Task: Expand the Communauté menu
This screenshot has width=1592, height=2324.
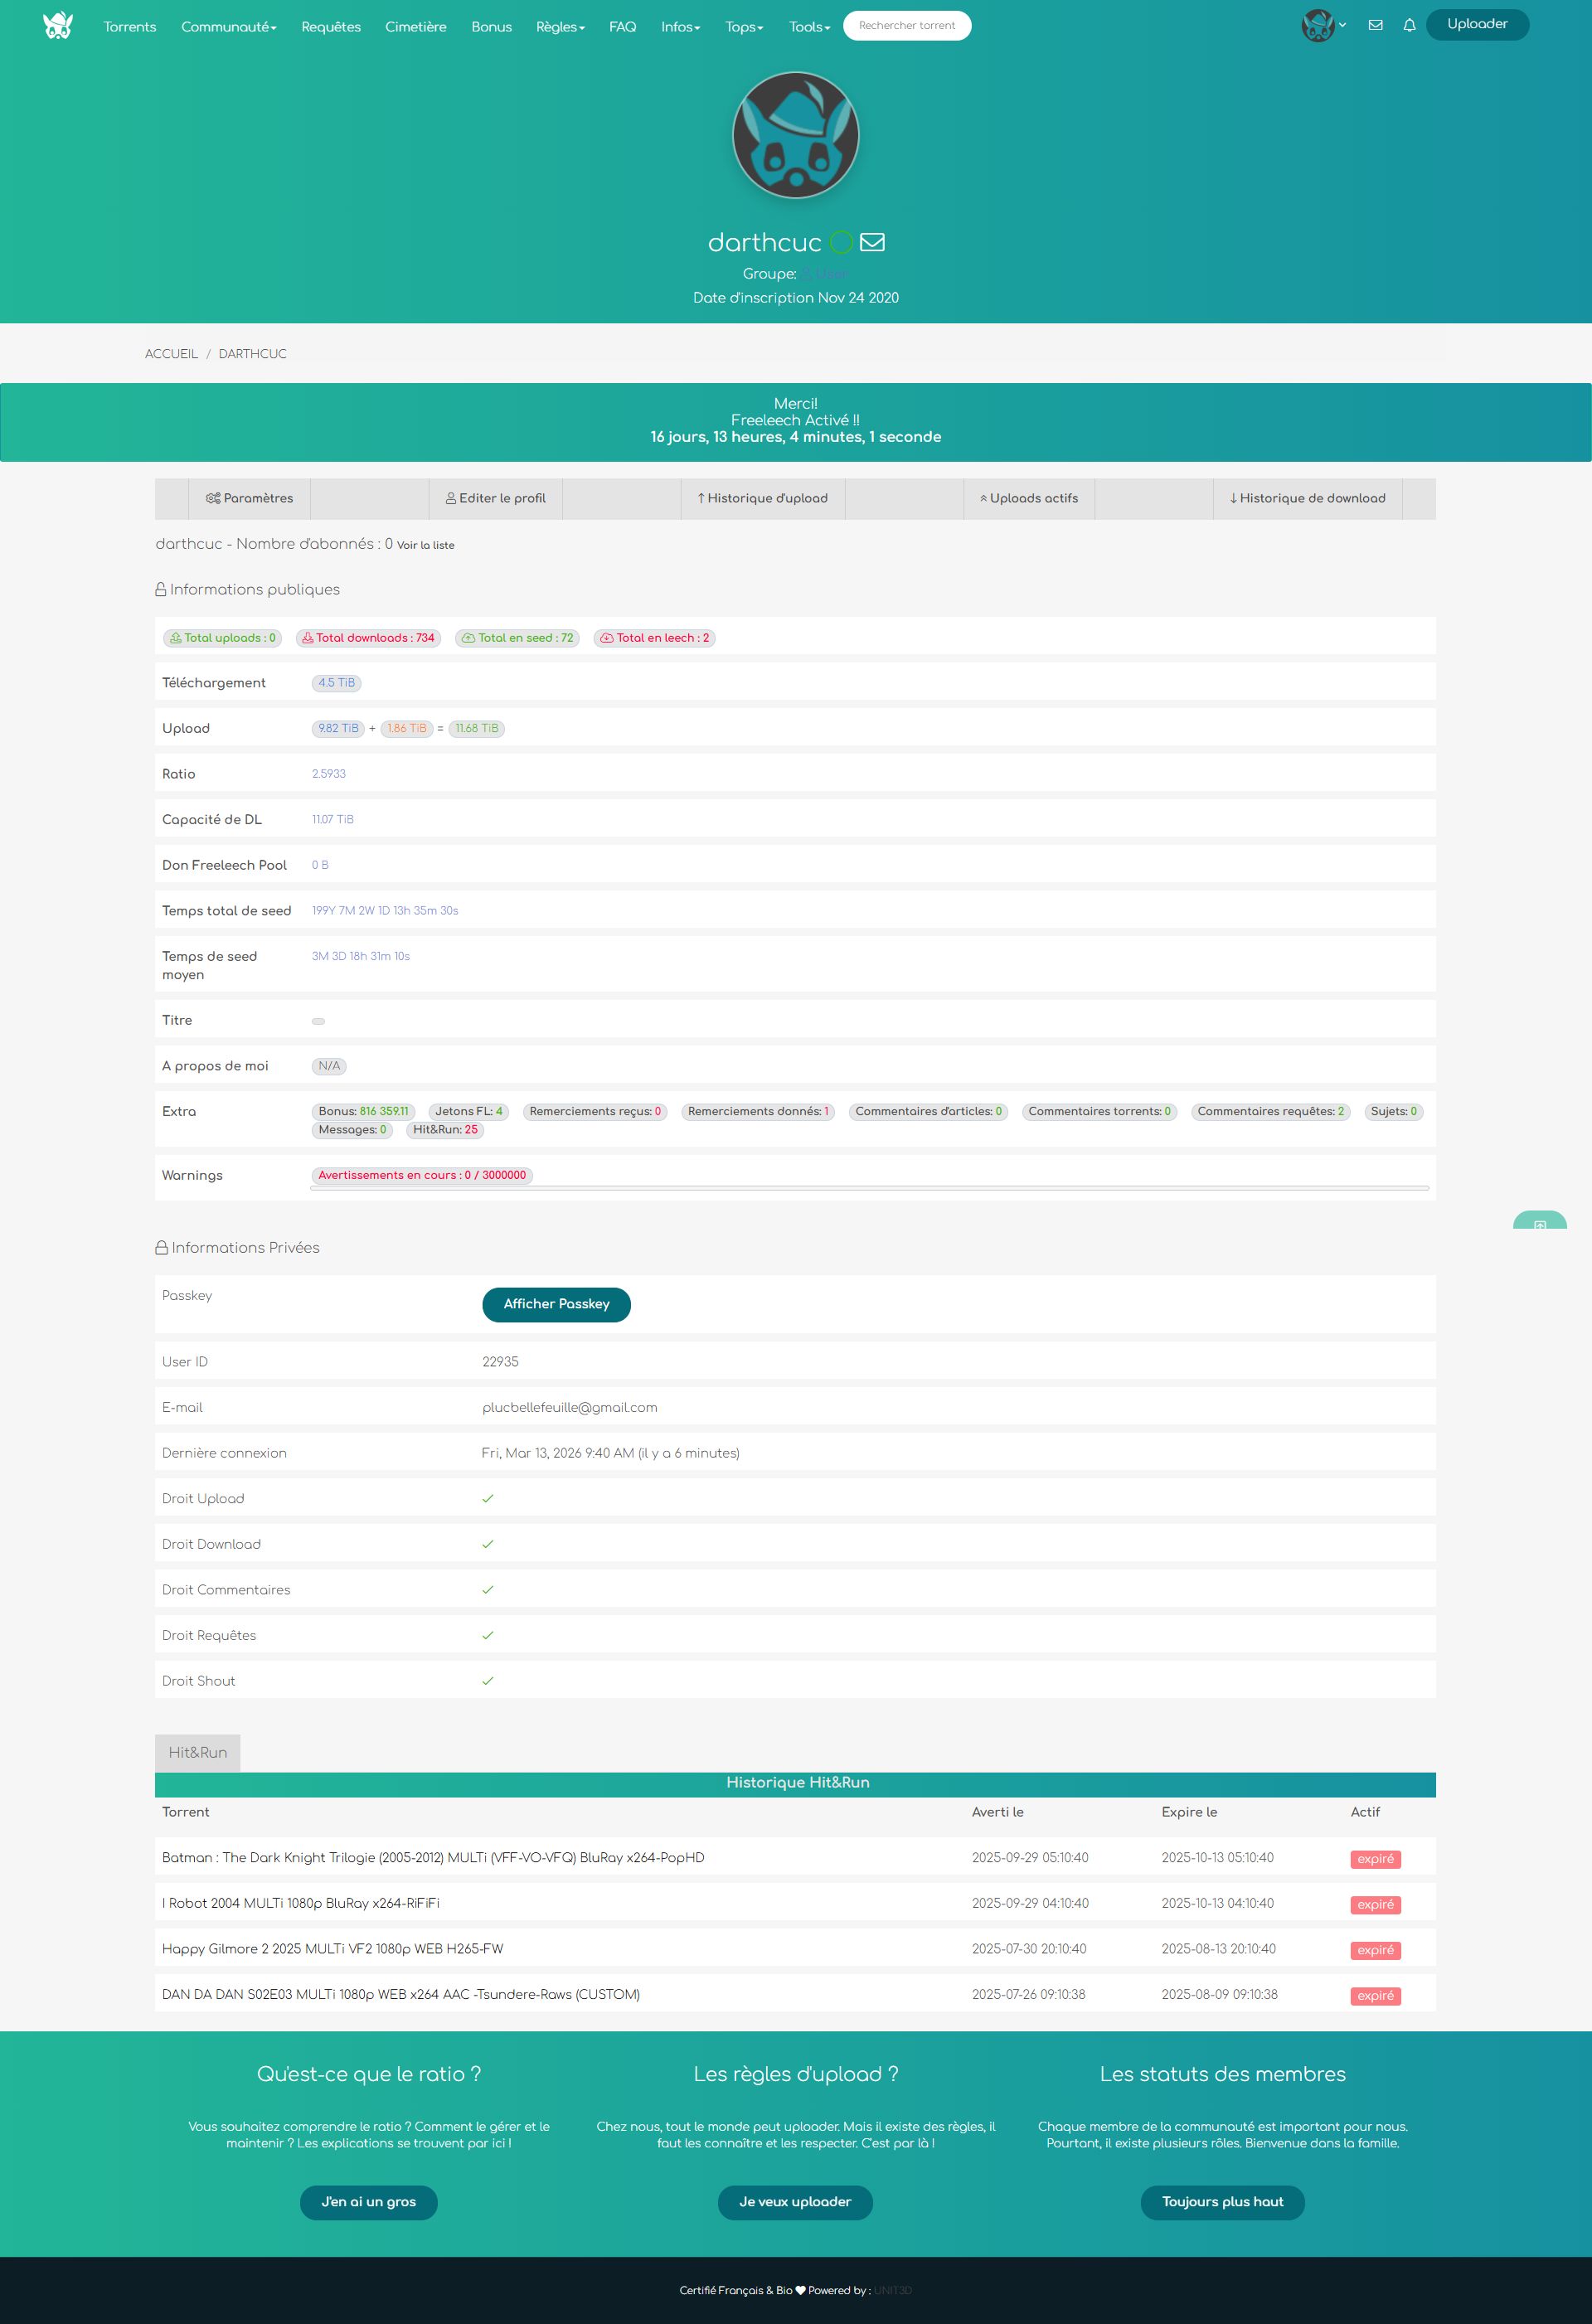Action: click(228, 27)
